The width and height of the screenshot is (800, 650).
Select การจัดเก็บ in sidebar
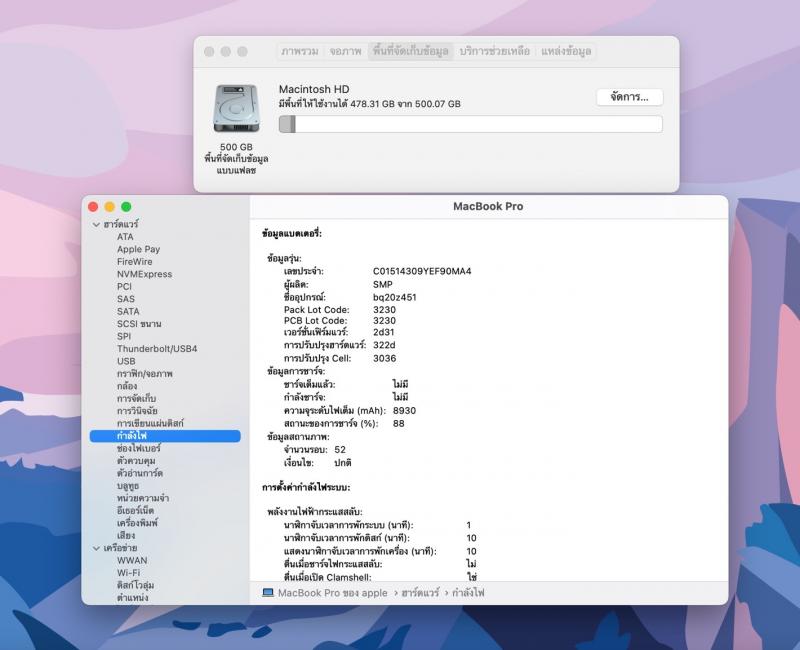136,398
